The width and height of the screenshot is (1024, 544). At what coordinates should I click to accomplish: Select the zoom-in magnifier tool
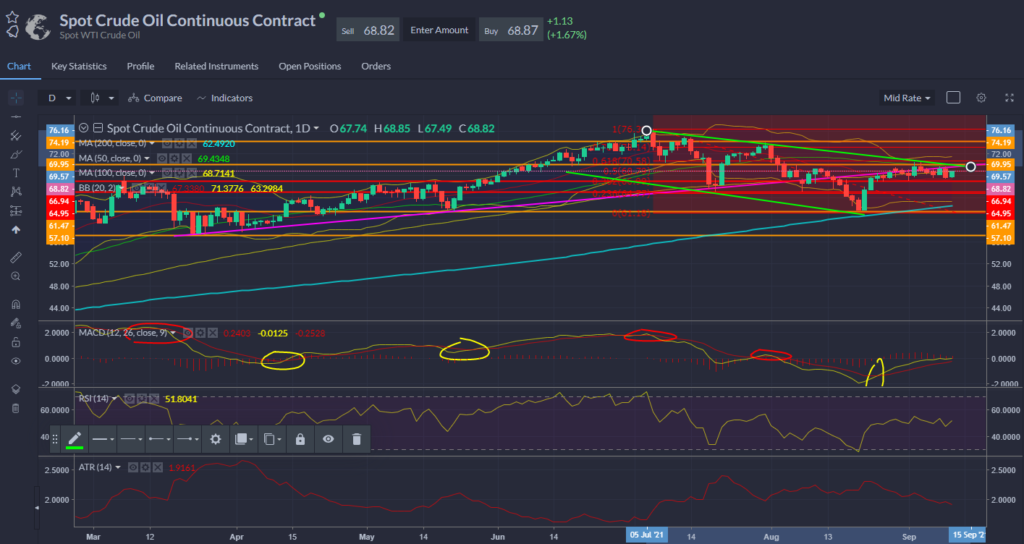tap(15, 275)
